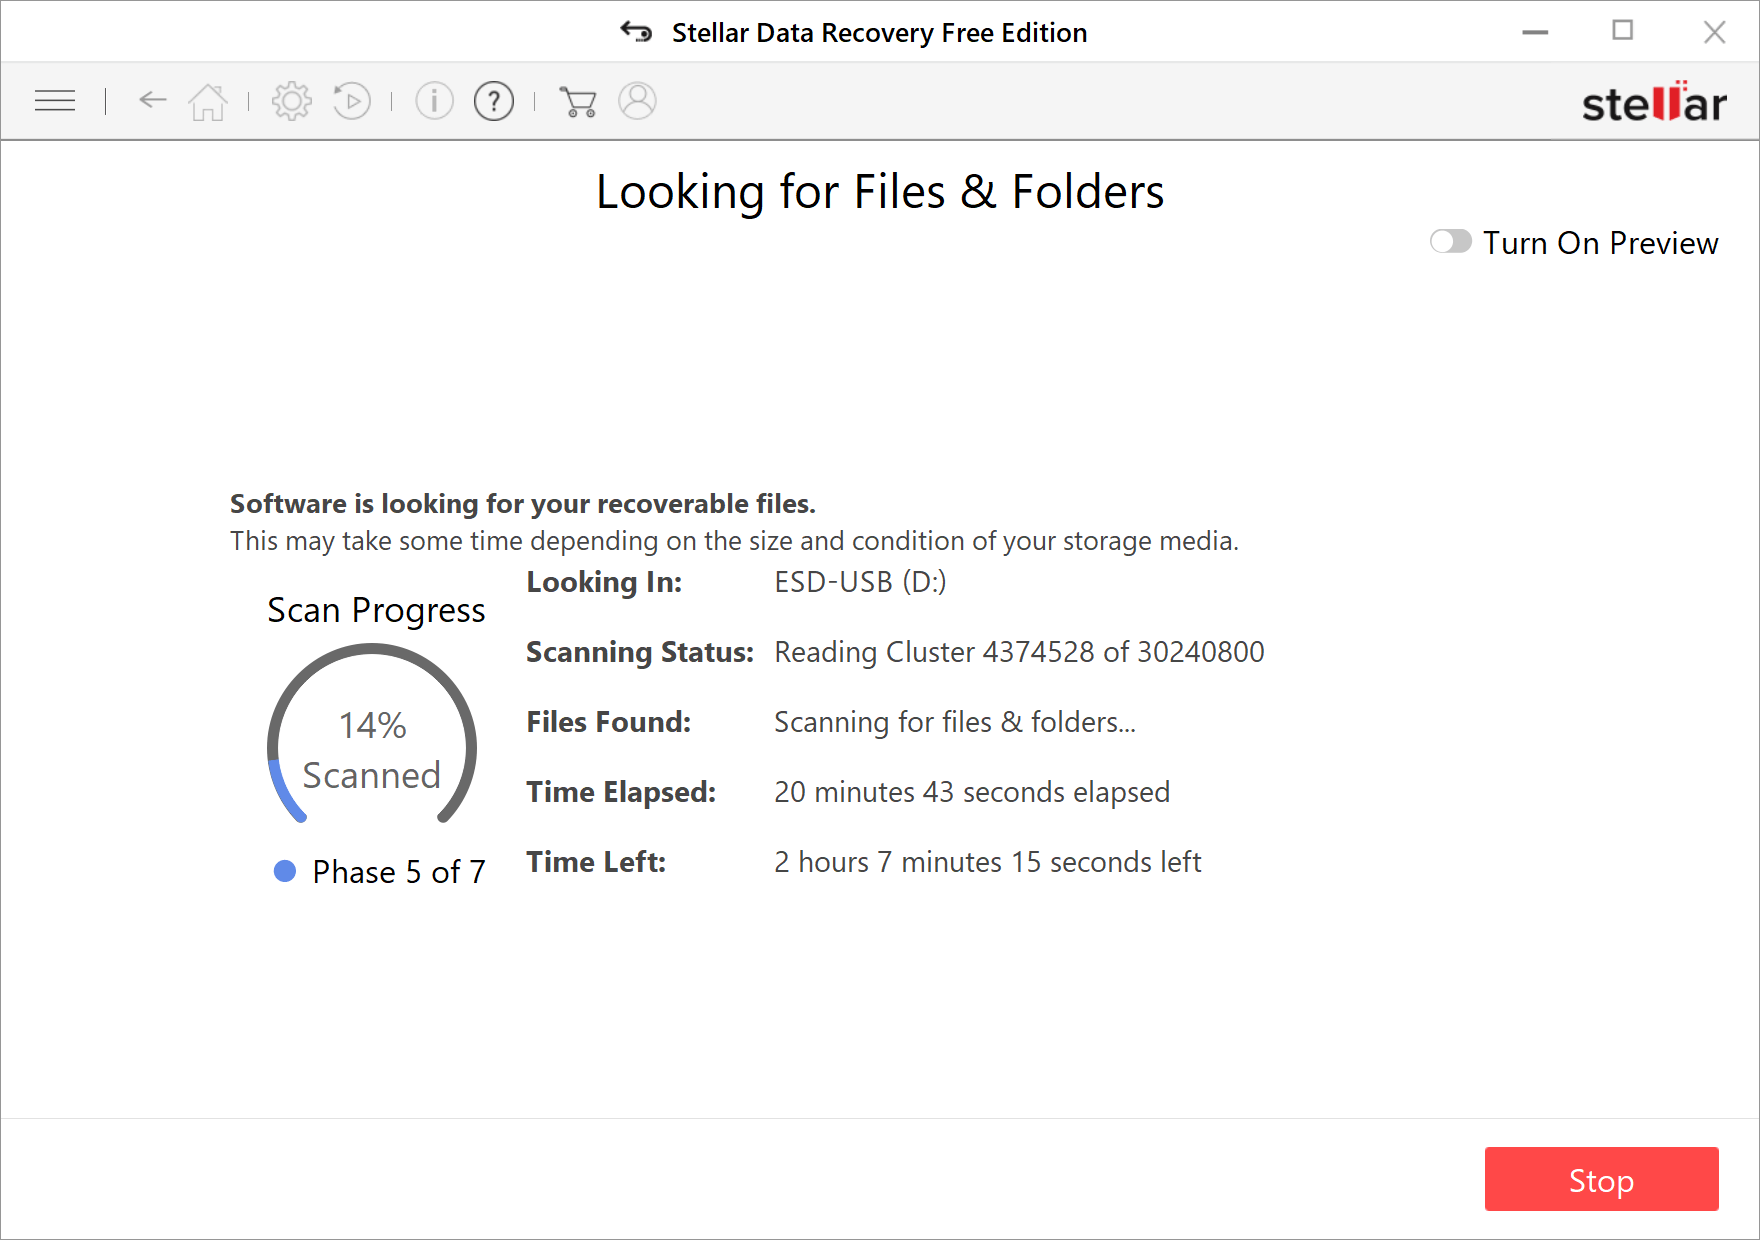Click 'Scanning for files & folders...' text
This screenshot has width=1760, height=1240.
click(x=955, y=722)
